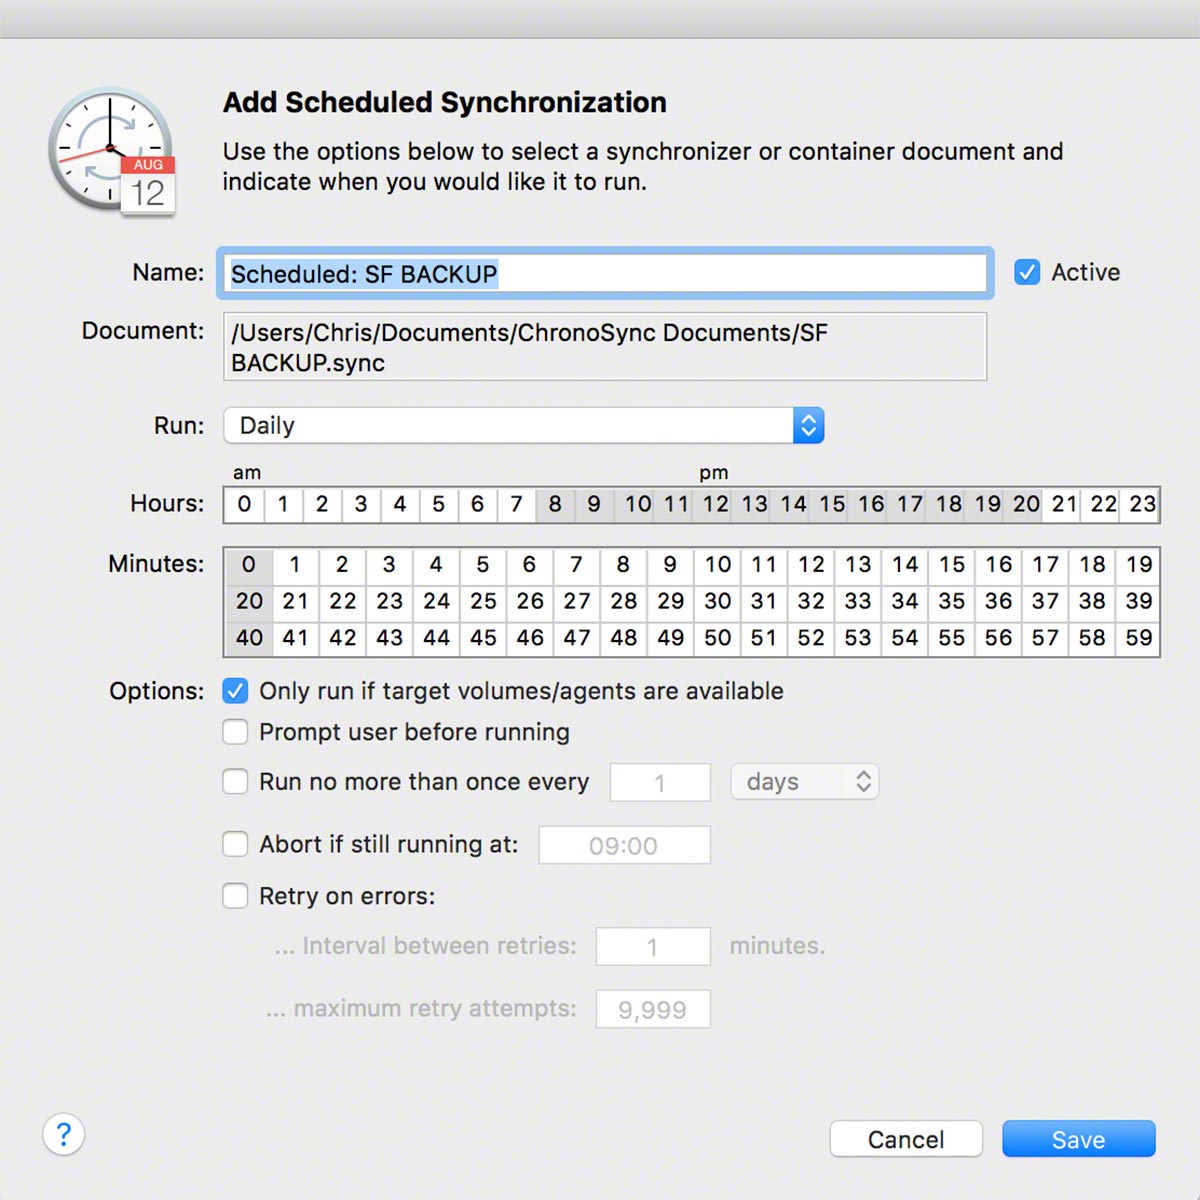Select minute 55 in the Minutes grid
Screen dimensions: 1200x1200
pyautogui.click(x=952, y=638)
